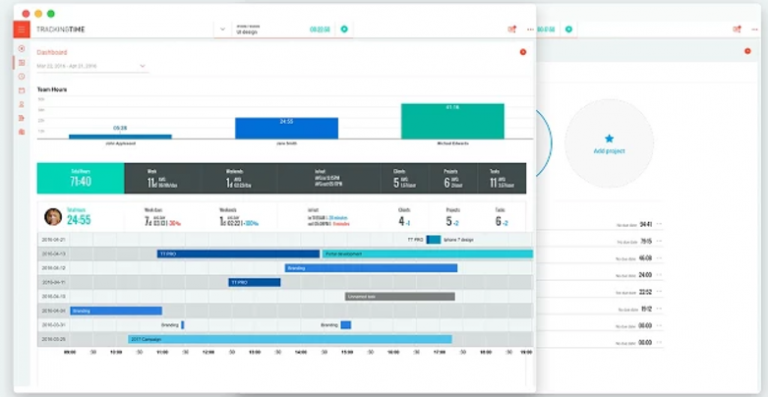
Task: Select the 2017 Campaign timeline bar
Action: [290, 339]
